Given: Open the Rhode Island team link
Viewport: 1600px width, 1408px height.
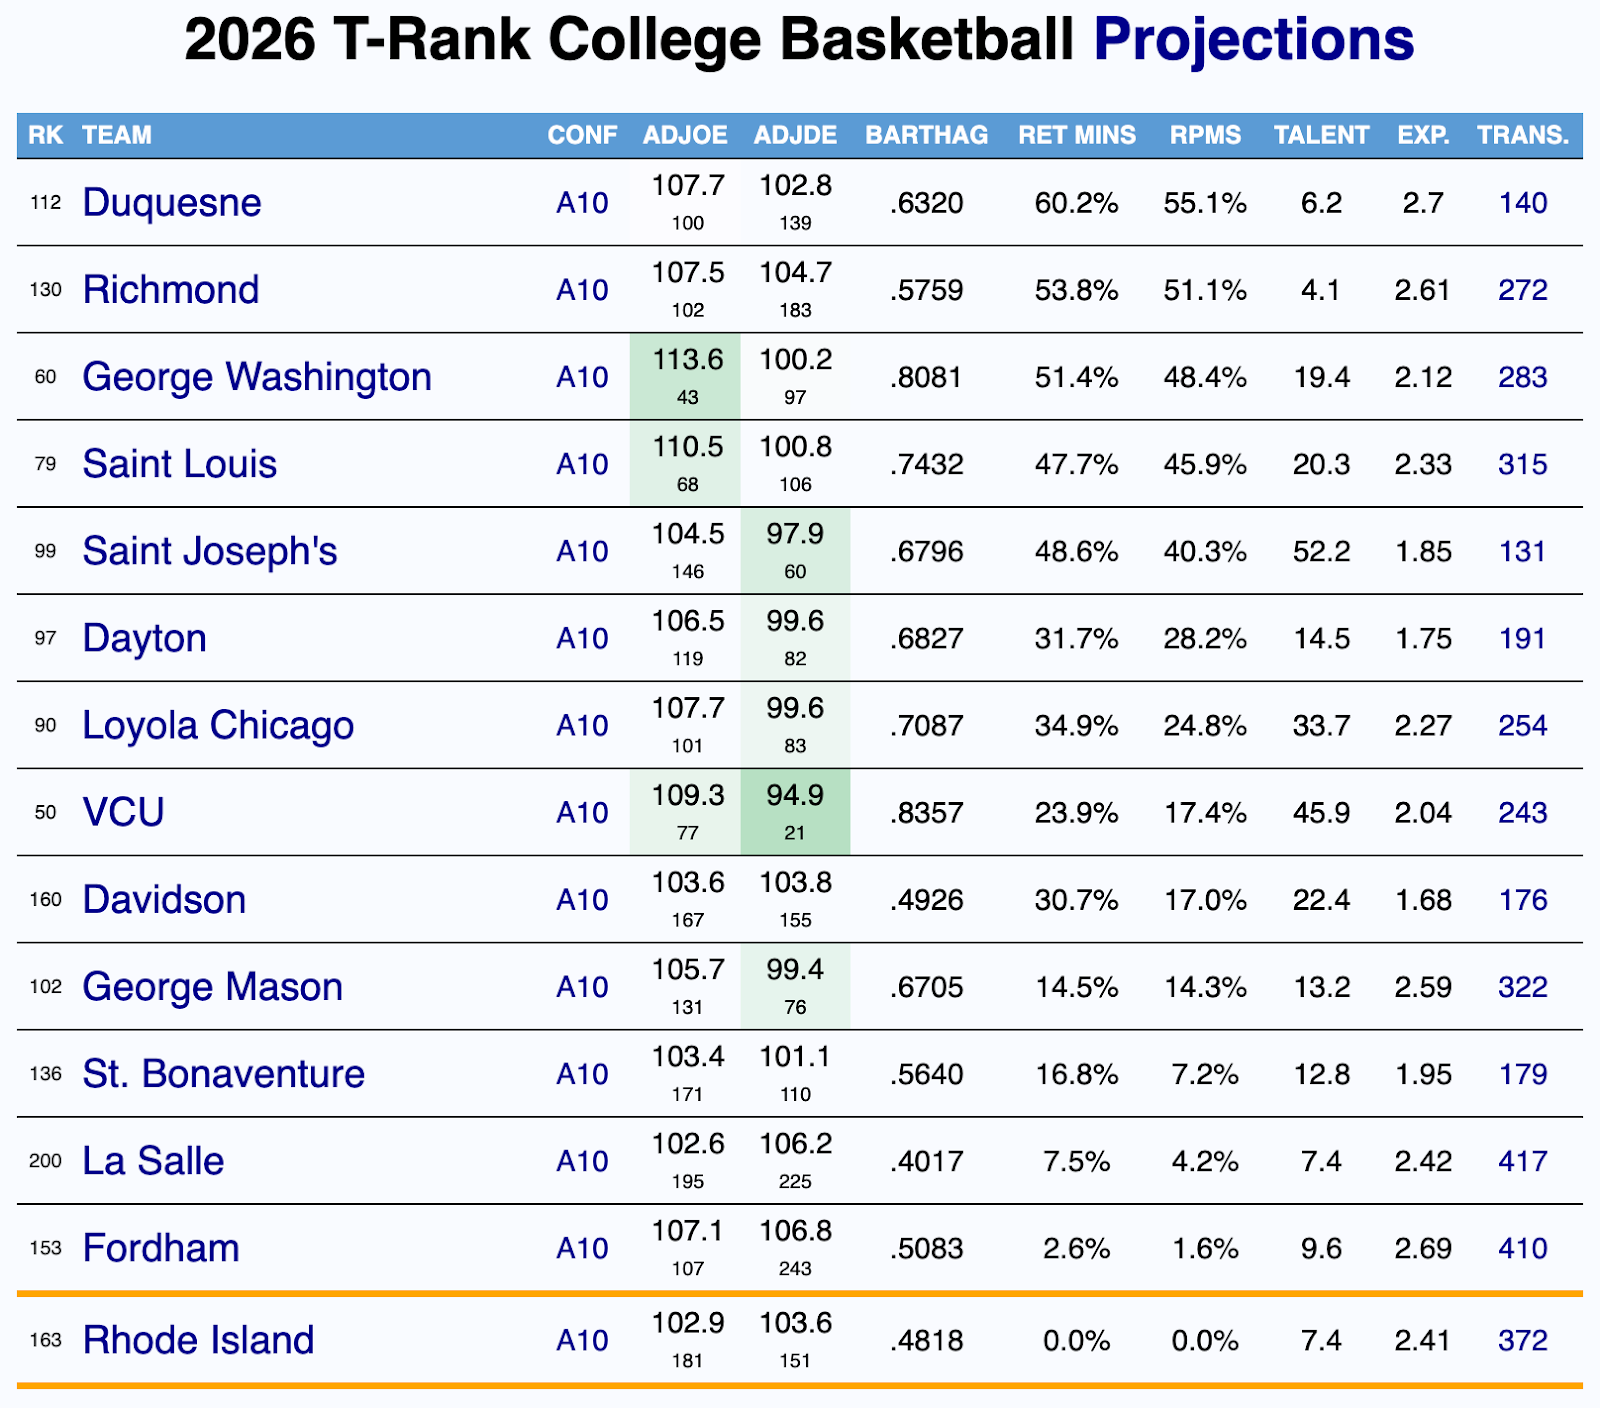Looking at the screenshot, I should [x=198, y=1340].
